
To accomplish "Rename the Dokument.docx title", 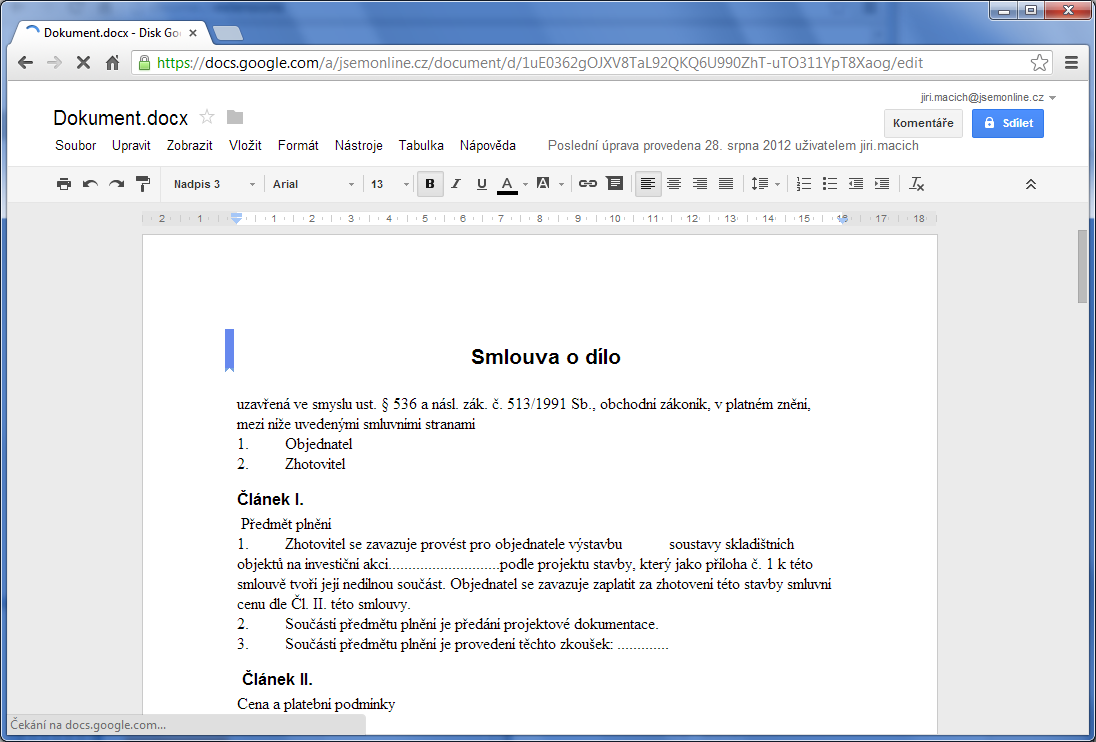I will point(120,118).
